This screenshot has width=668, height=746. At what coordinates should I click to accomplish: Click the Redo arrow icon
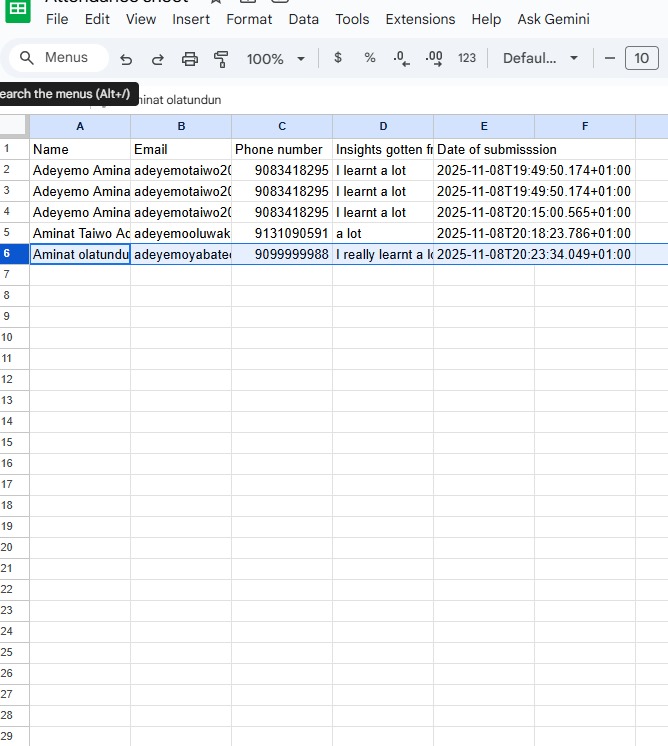tap(158, 59)
